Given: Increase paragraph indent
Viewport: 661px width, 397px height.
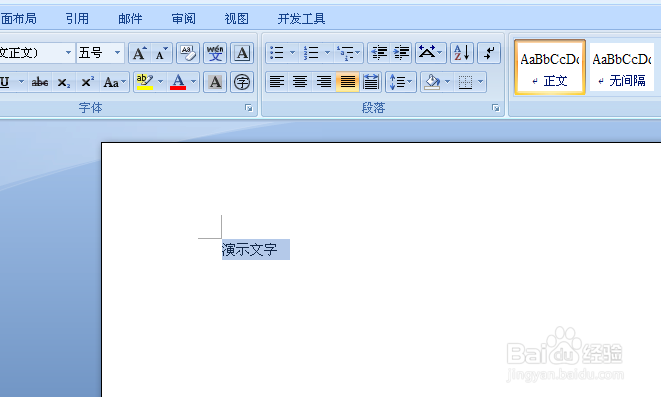Looking at the screenshot, I should [401, 53].
